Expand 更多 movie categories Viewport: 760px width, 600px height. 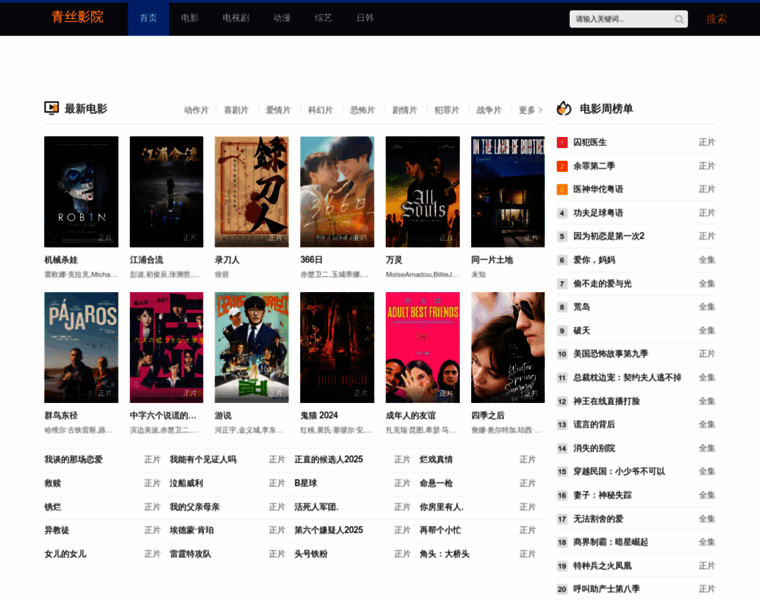coord(531,110)
